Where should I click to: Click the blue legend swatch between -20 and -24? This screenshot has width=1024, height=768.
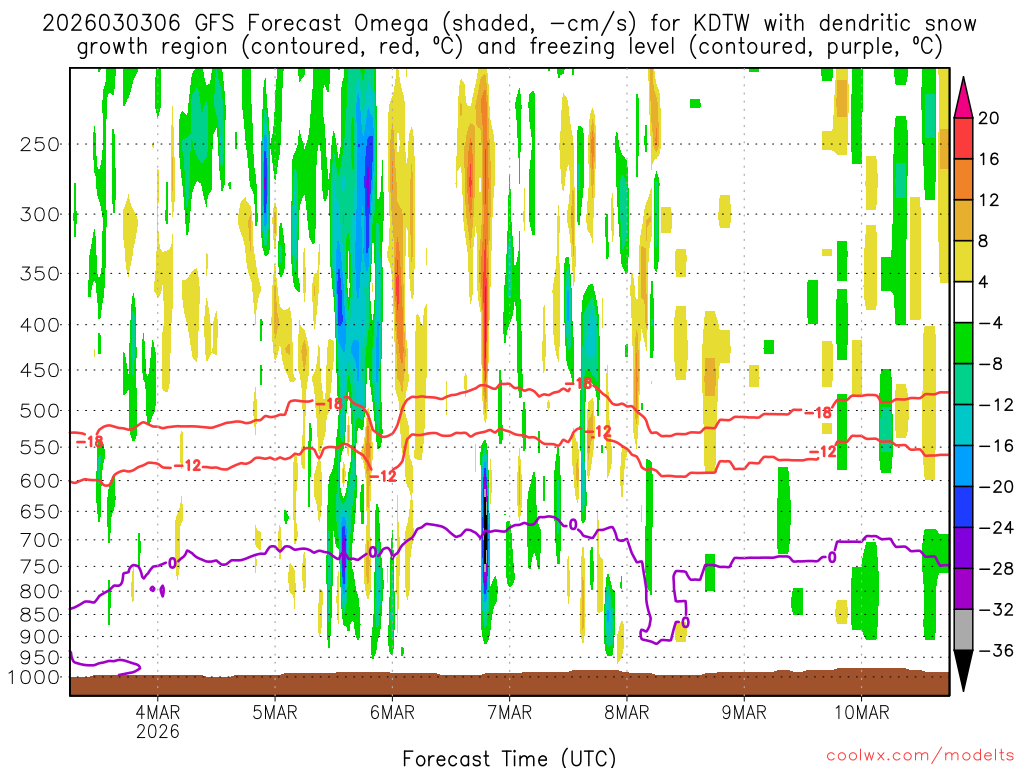[964, 507]
